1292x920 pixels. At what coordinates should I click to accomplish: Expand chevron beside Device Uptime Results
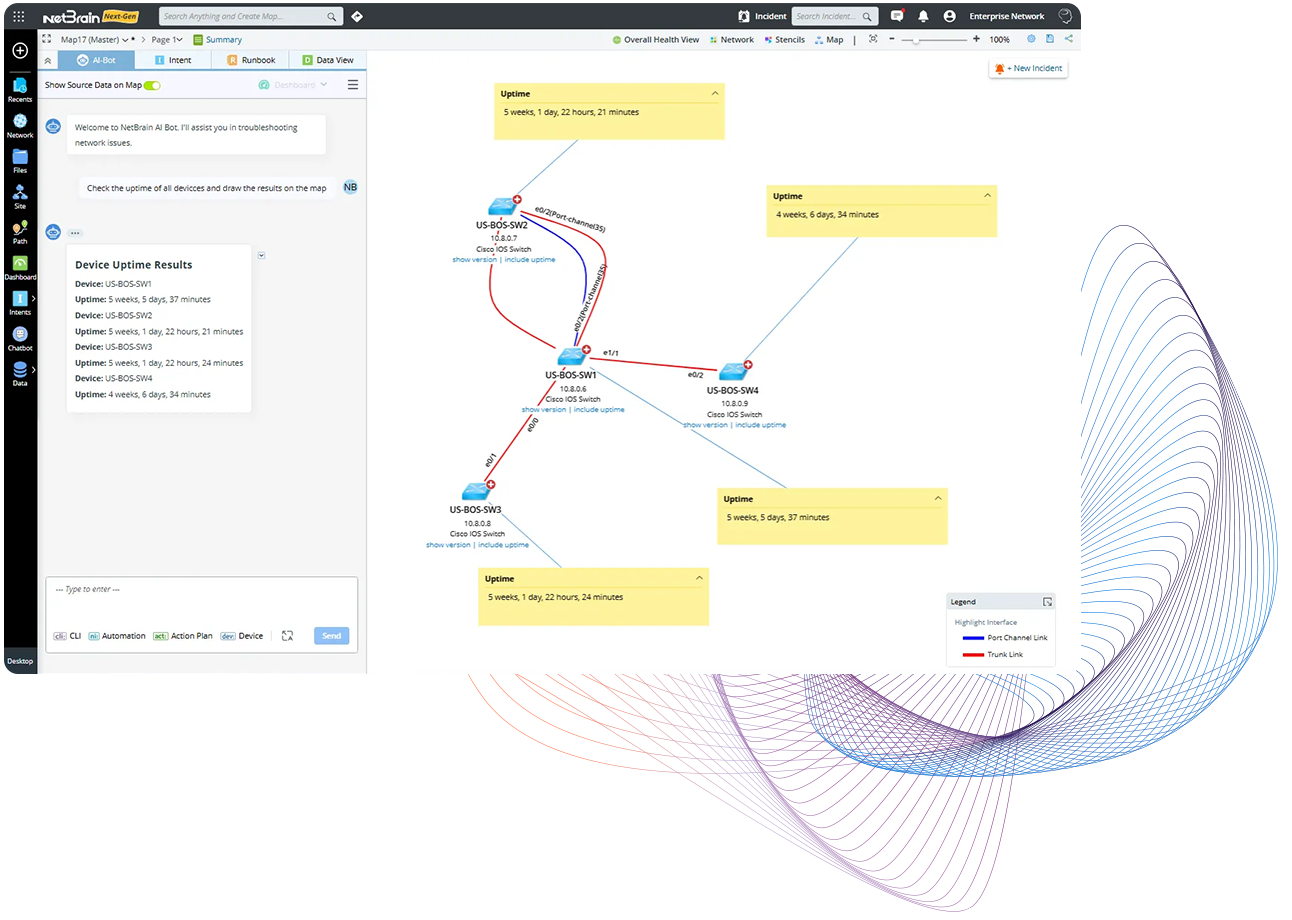click(x=261, y=255)
